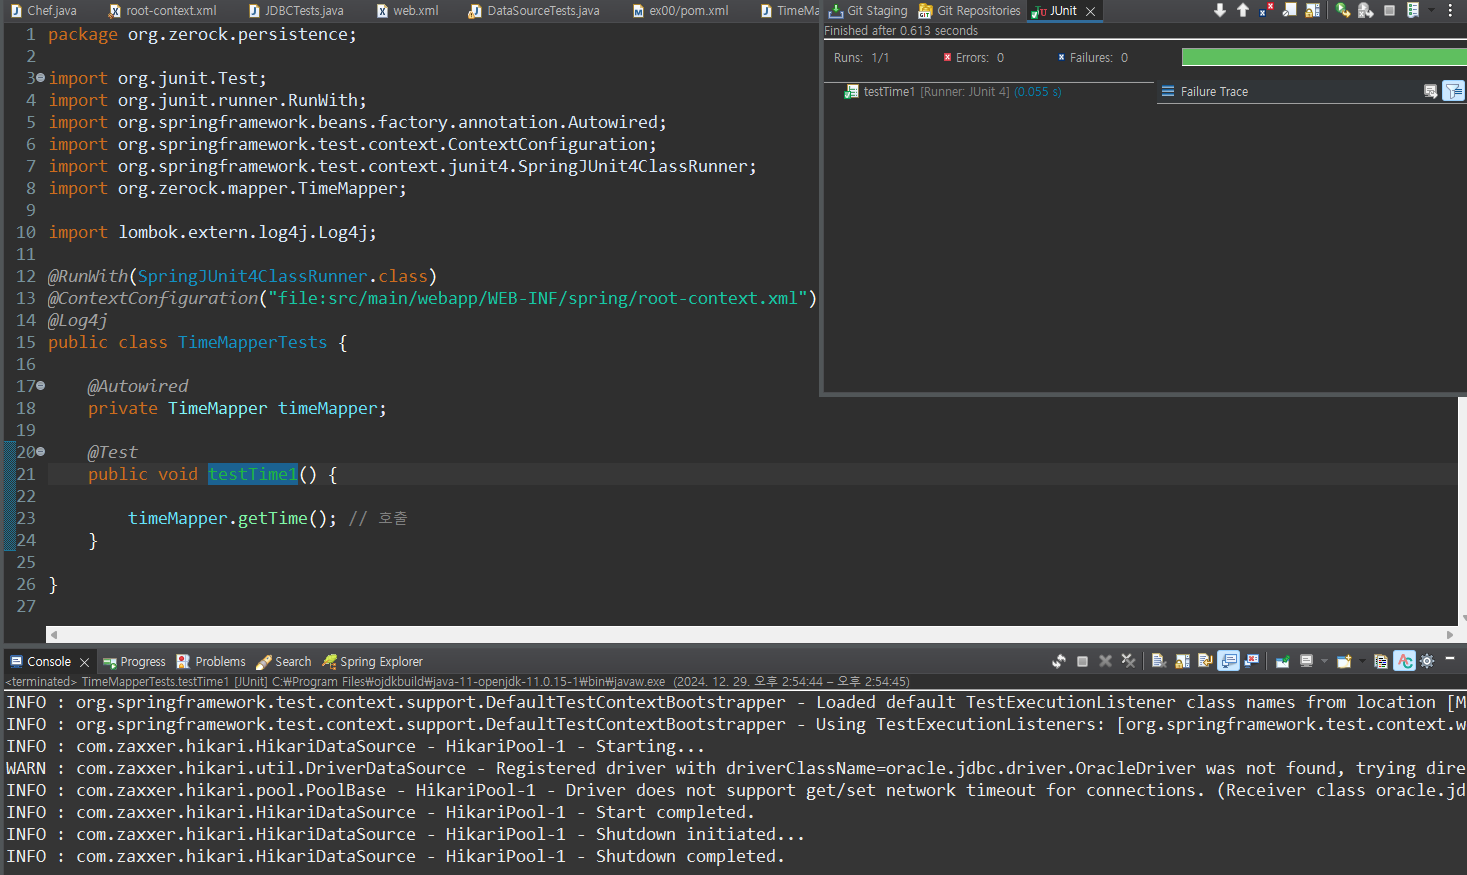Go to previous failed test in JUnit

[x=1243, y=10]
